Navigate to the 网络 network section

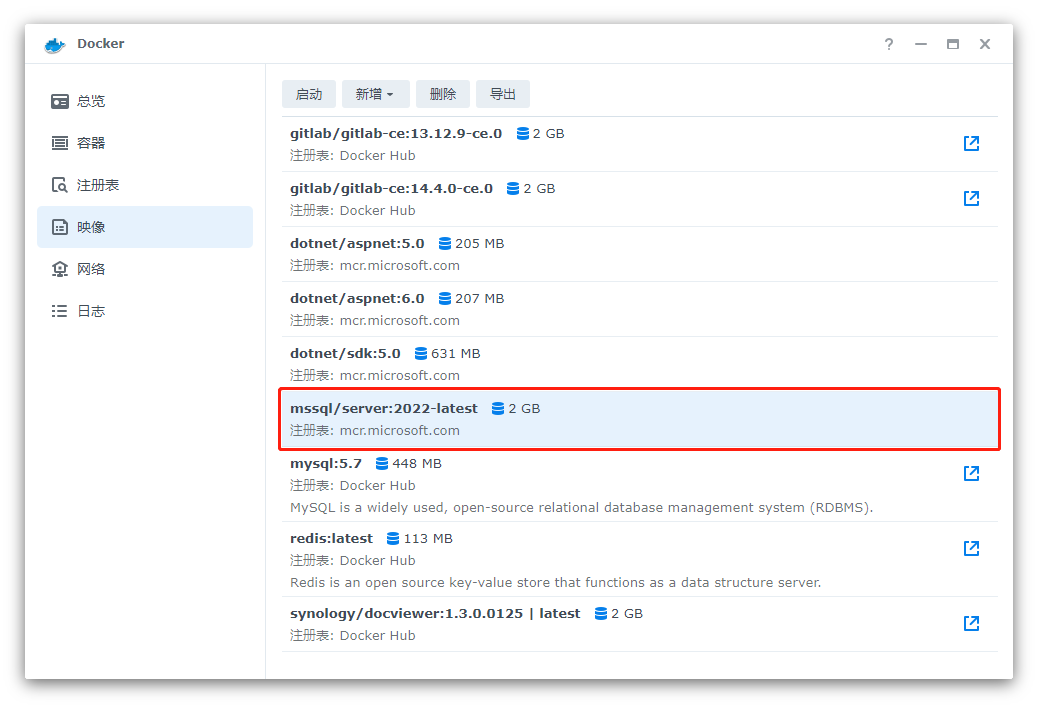click(145, 269)
